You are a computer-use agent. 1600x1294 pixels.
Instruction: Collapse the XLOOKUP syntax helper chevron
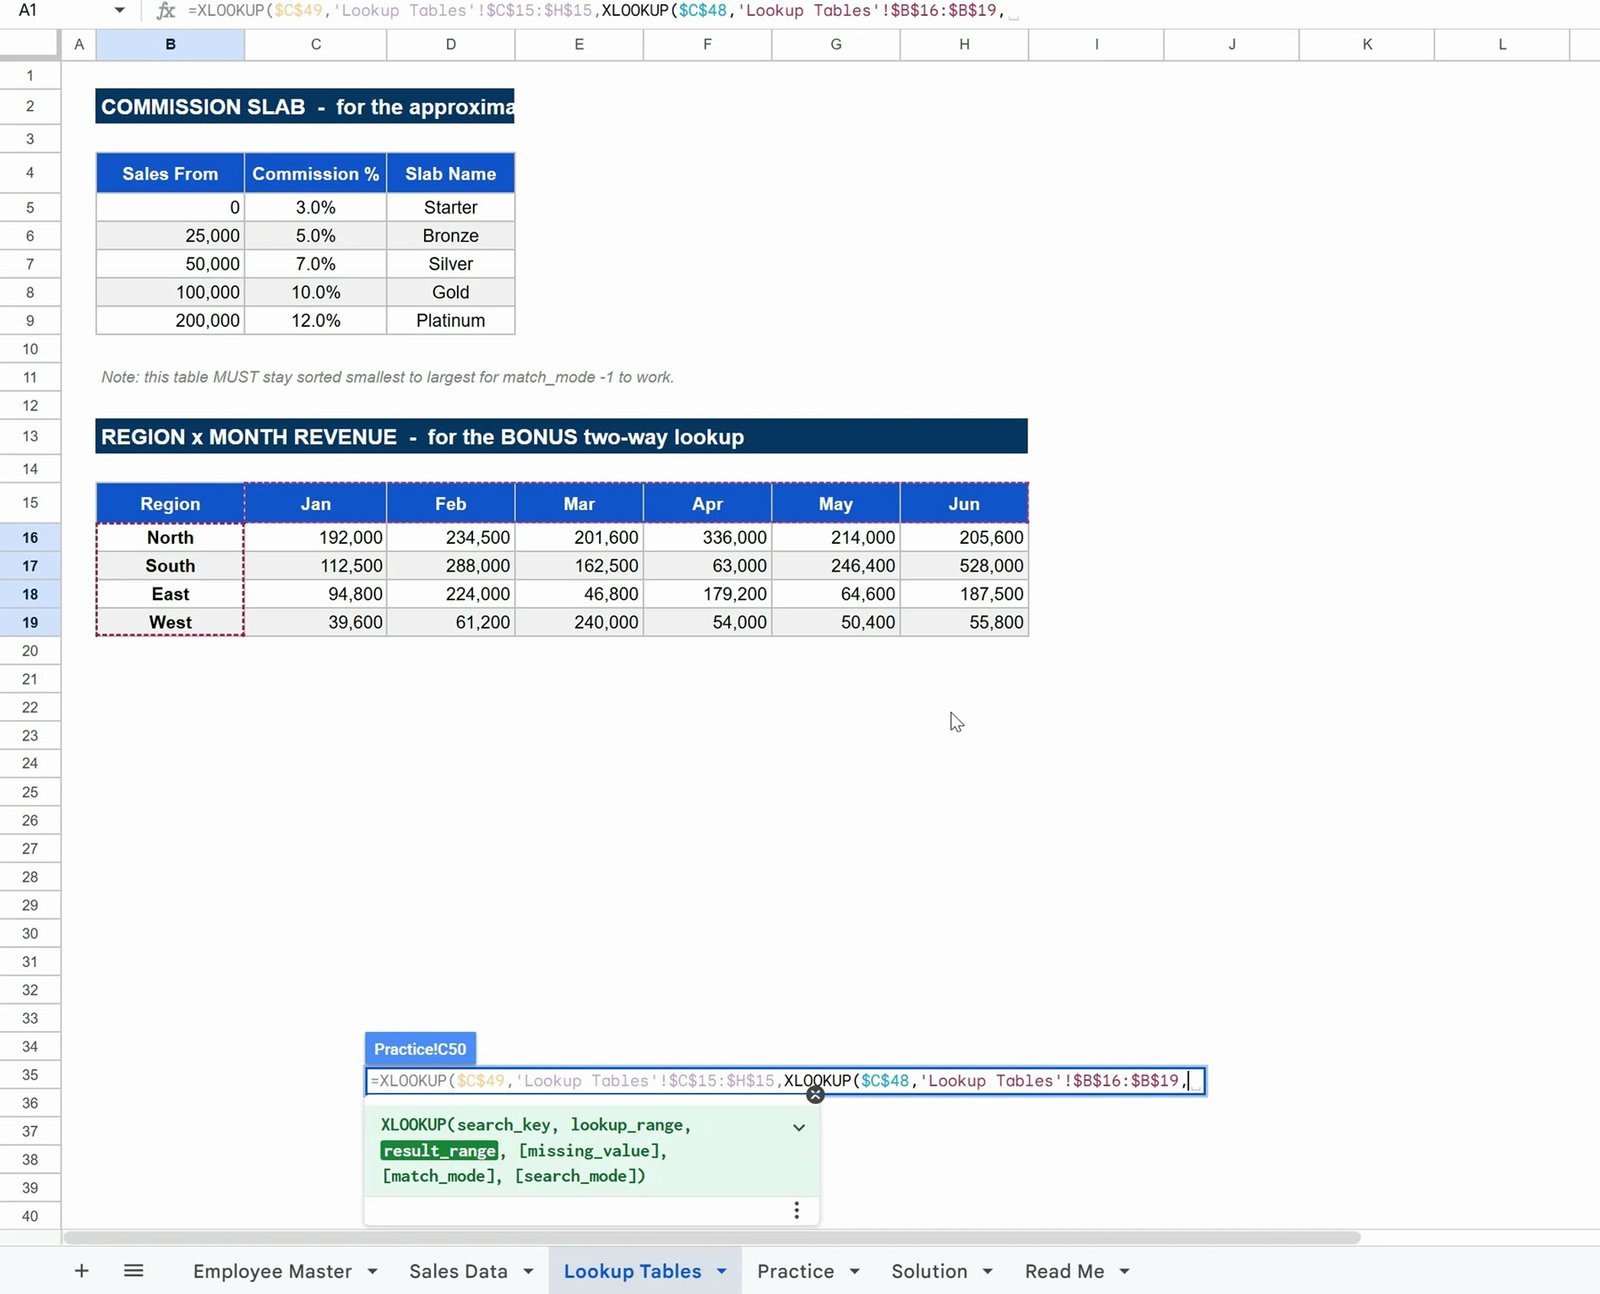point(799,1127)
